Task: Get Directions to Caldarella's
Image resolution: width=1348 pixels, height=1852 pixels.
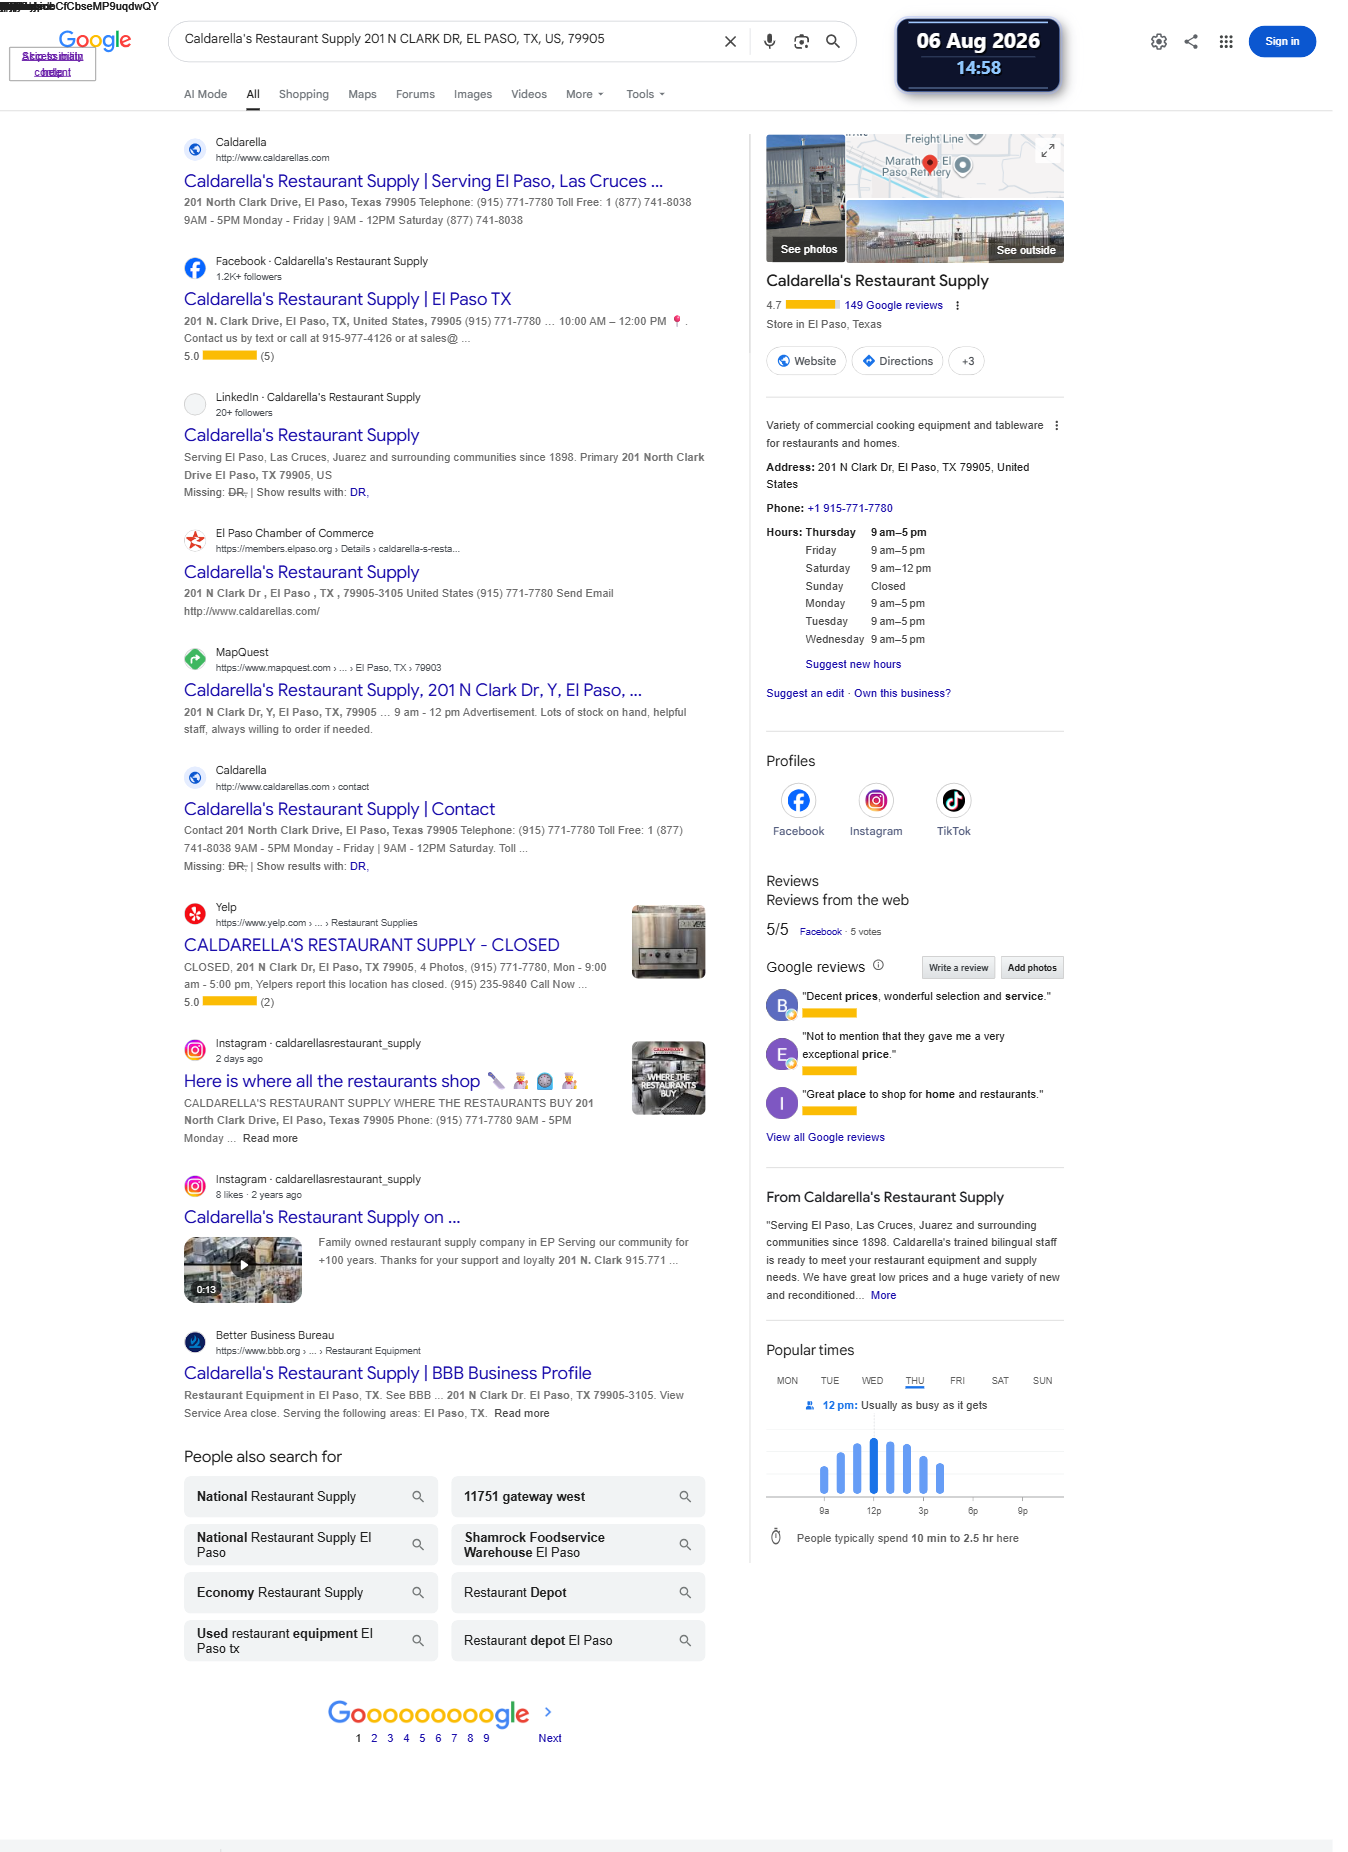Action: click(x=897, y=362)
